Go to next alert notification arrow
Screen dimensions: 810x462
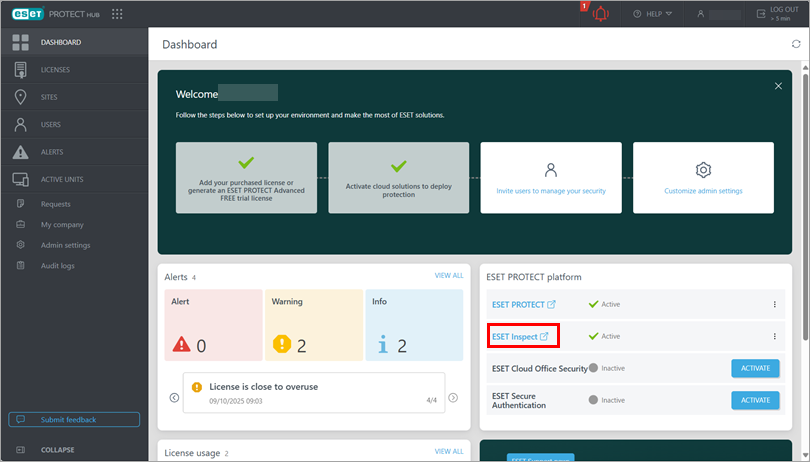click(x=453, y=398)
